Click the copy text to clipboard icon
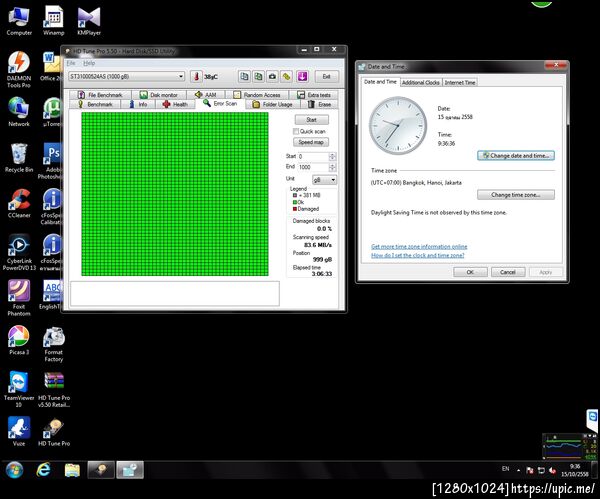 coord(244,77)
